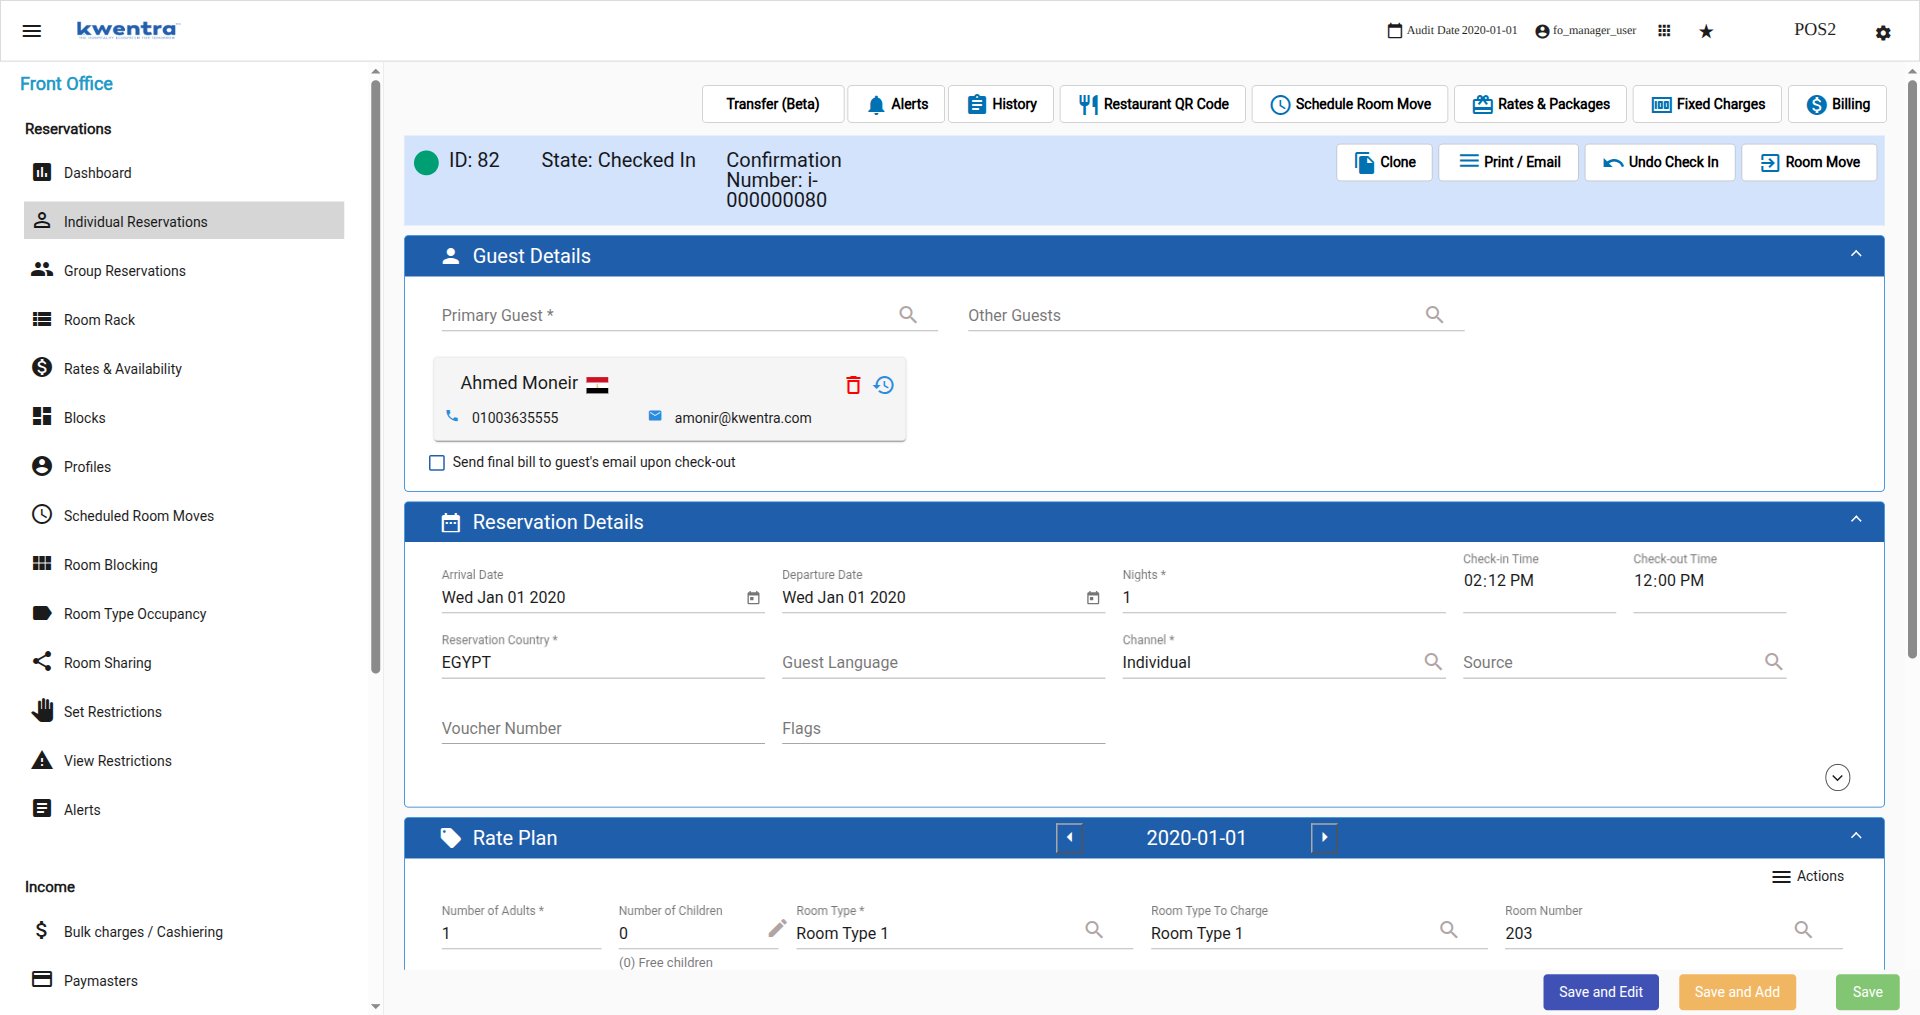Click the Source search icon

1774,662
